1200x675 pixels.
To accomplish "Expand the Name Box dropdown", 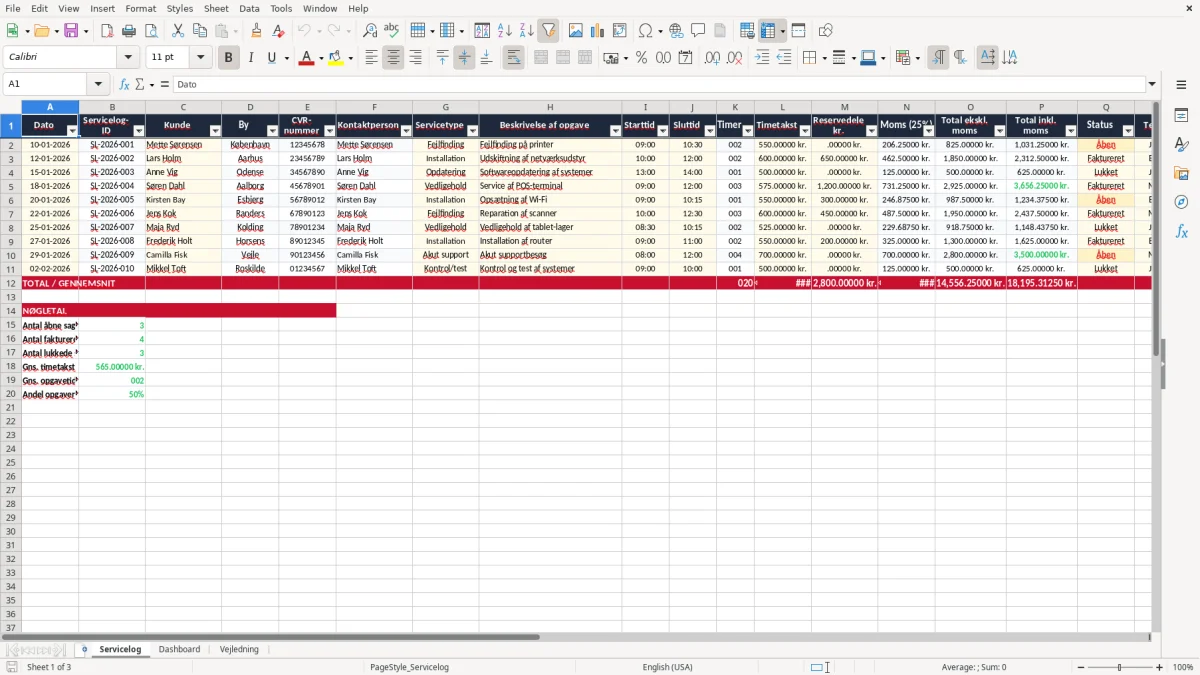I will pos(98,84).
